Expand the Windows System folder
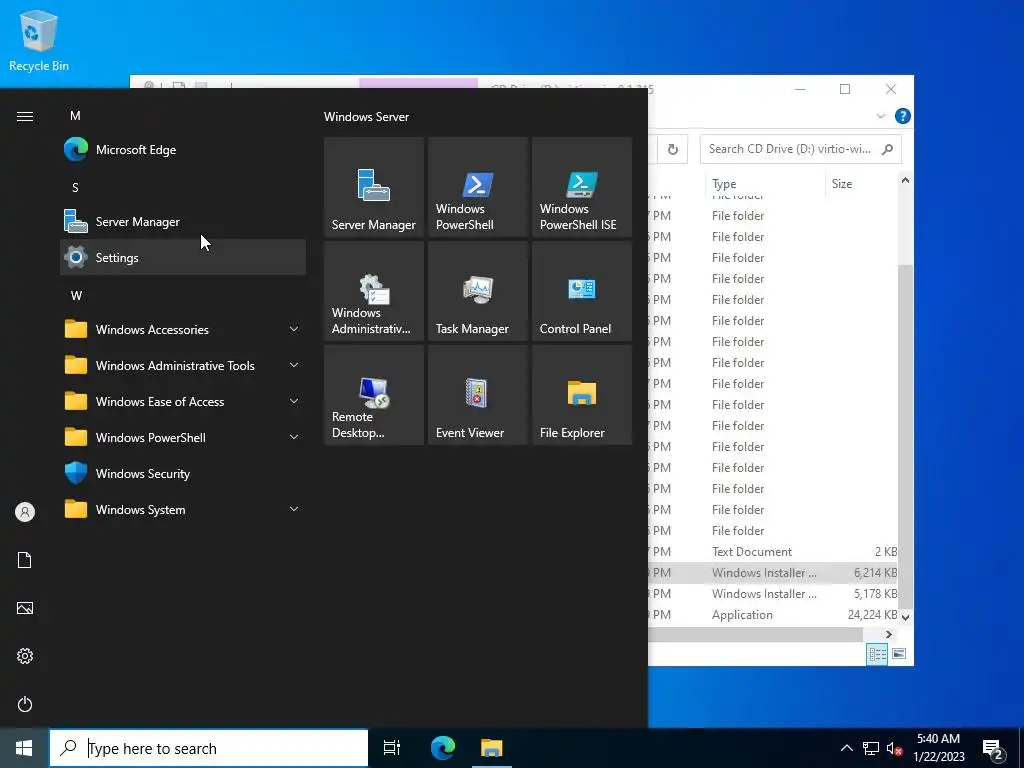 click(183, 509)
